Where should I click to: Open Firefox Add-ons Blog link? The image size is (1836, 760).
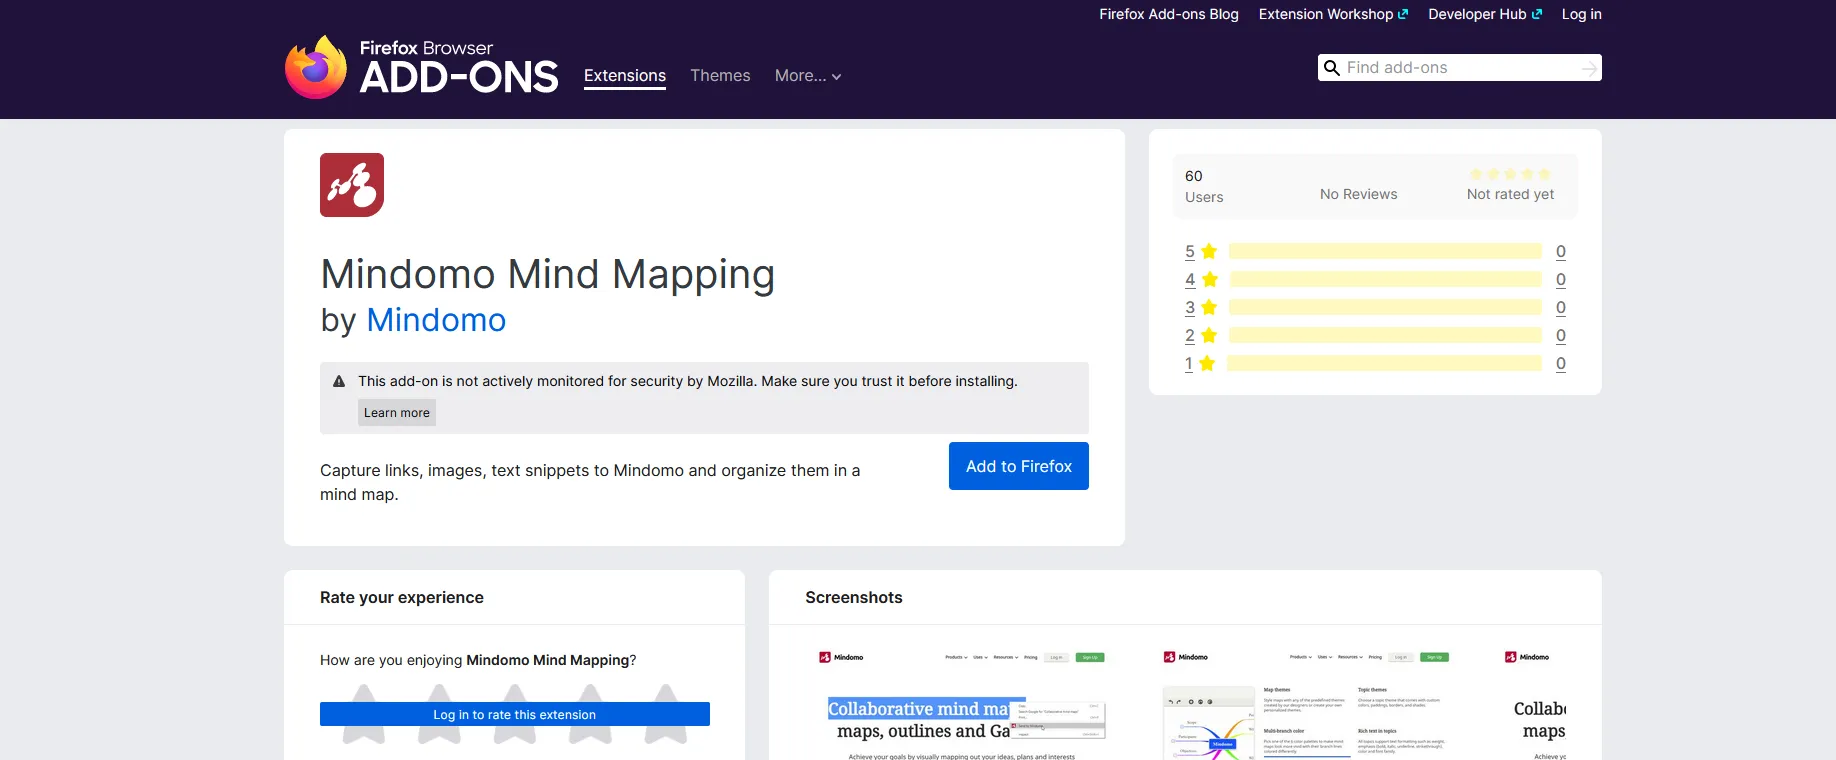click(x=1169, y=14)
